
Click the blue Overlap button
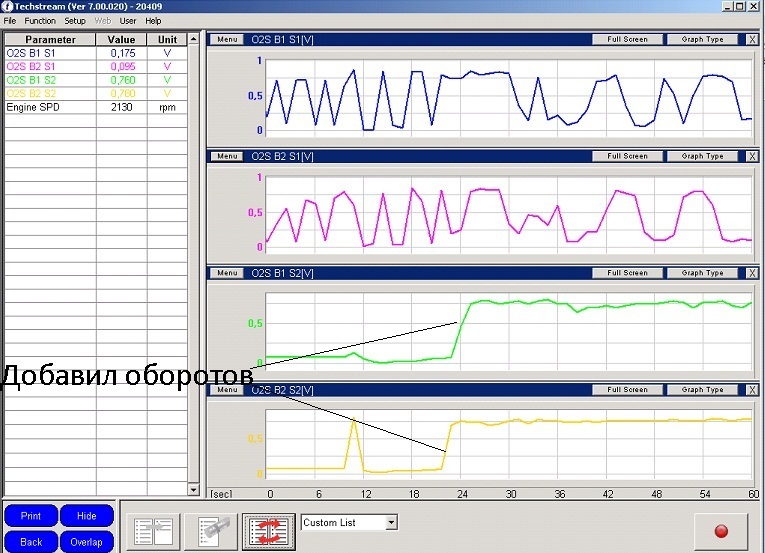(87, 542)
